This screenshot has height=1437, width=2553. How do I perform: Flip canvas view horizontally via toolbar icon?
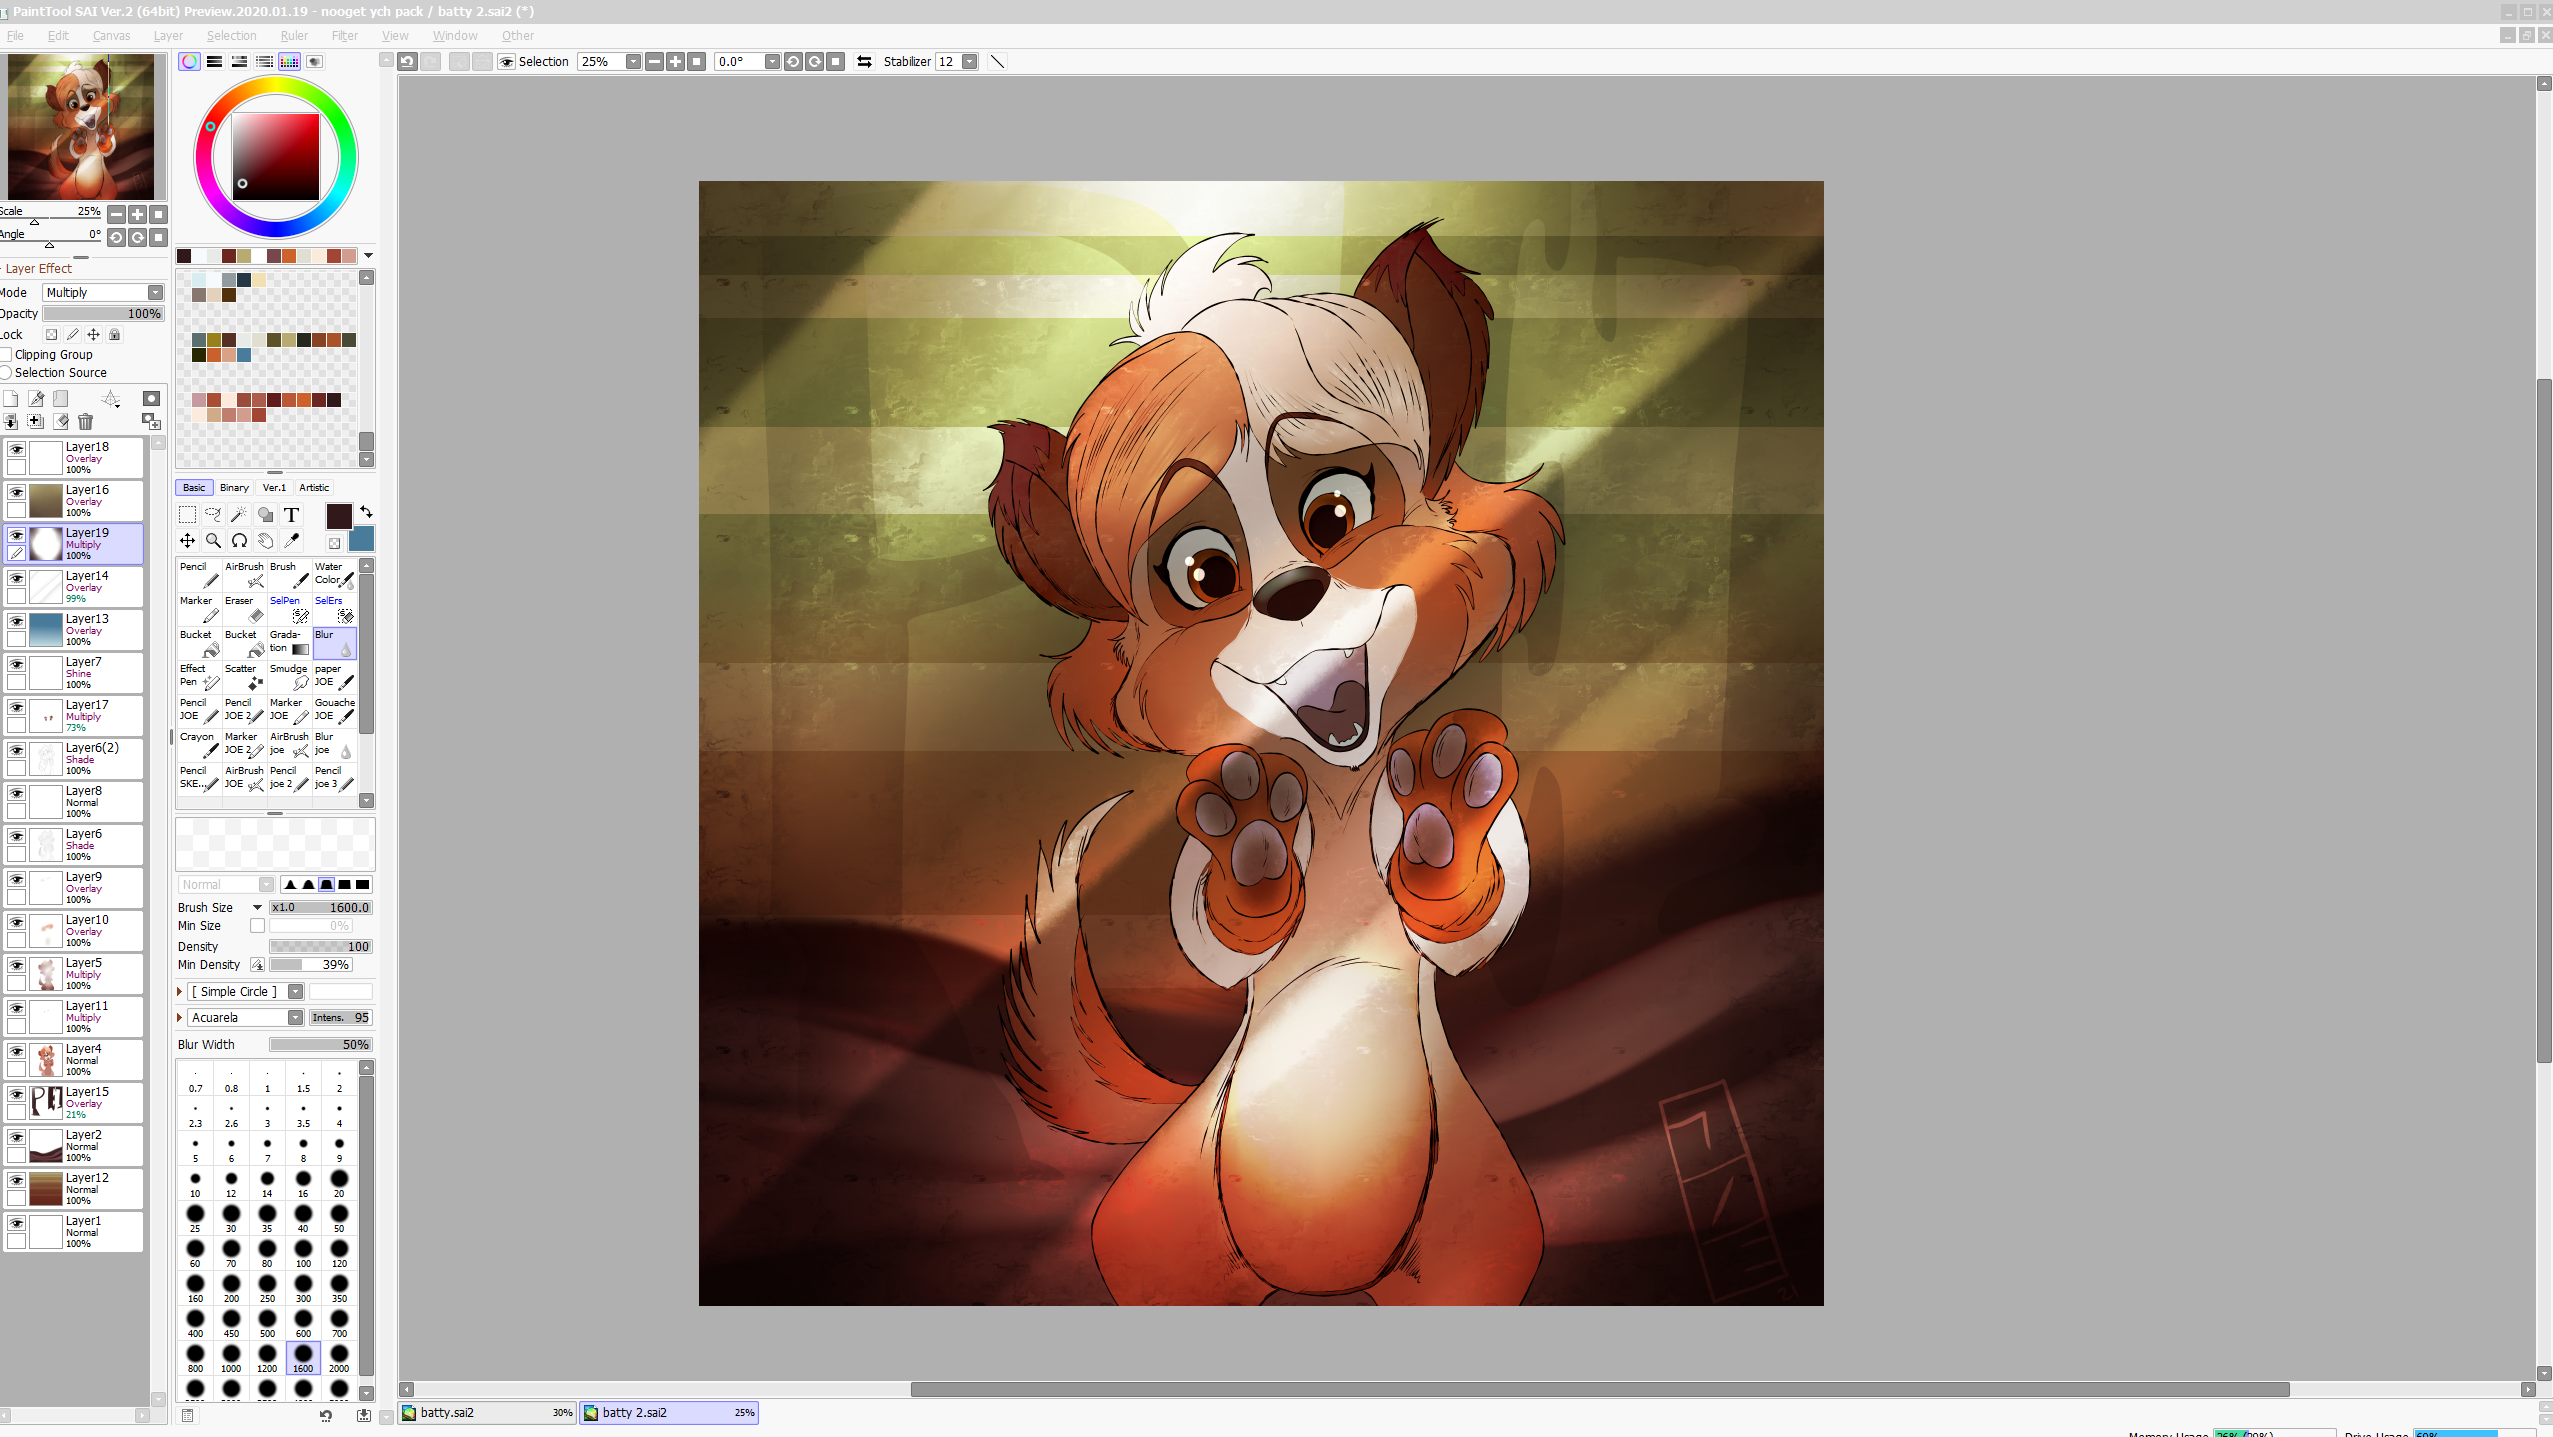(864, 62)
